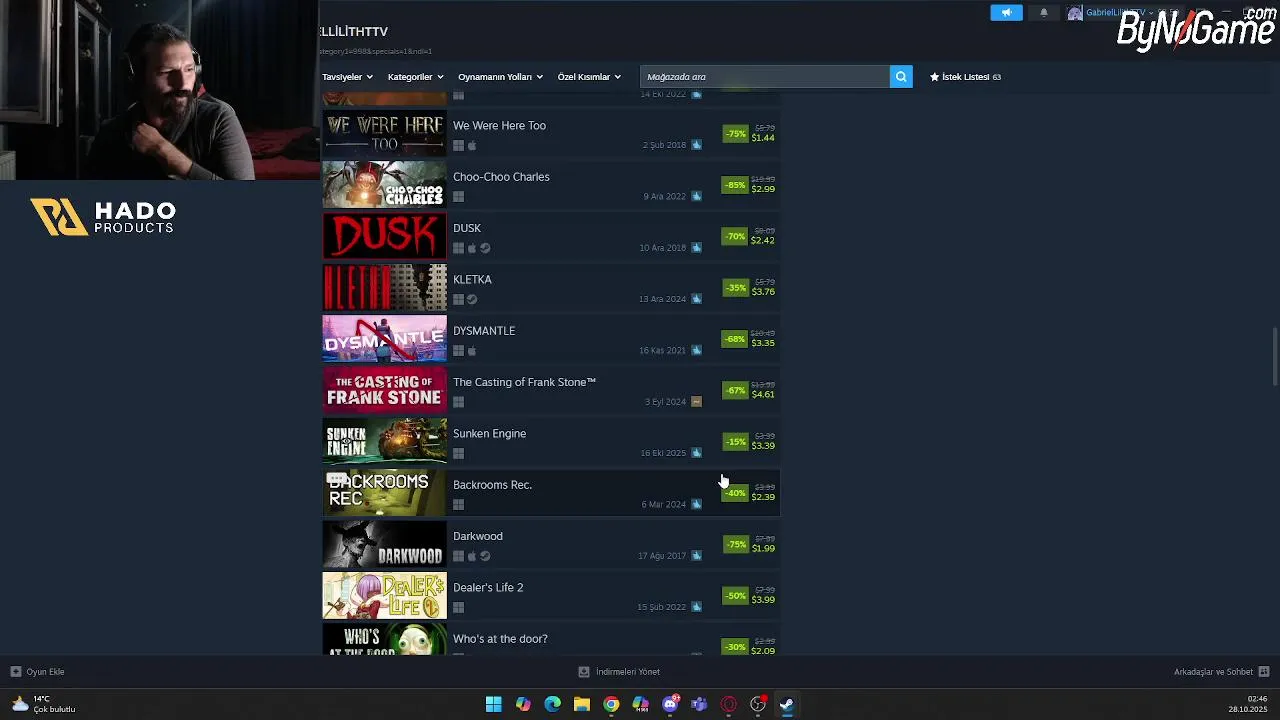The width and height of the screenshot is (1280, 720).
Task: Expand the Oynamanın Yolları dropdown
Action: (x=500, y=77)
